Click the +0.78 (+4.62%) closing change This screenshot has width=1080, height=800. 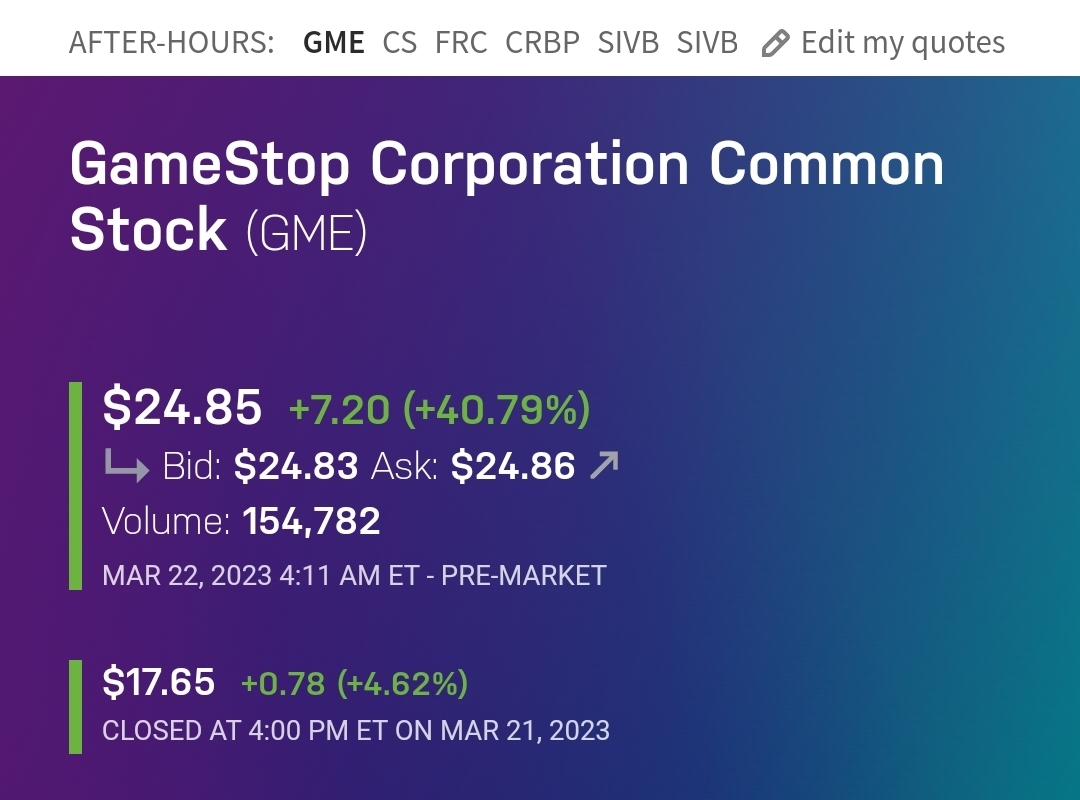(x=354, y=684)
